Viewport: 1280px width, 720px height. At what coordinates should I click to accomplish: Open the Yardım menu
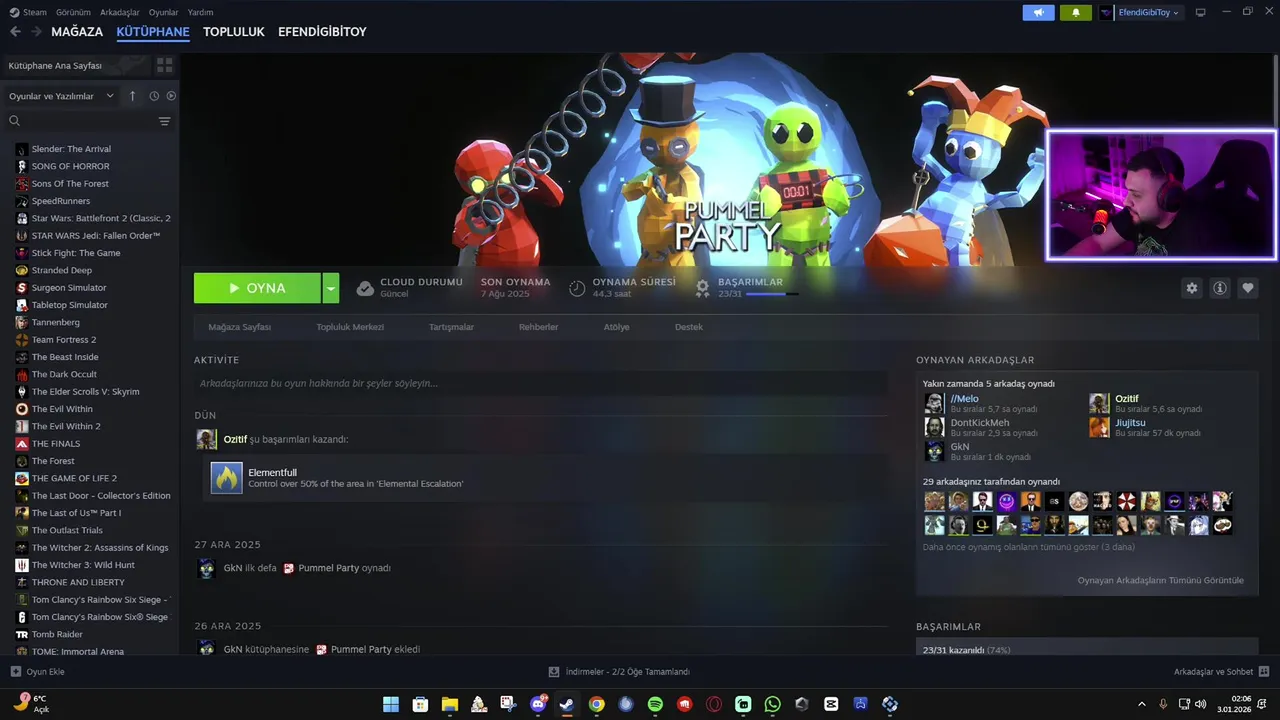pos(201,12)
